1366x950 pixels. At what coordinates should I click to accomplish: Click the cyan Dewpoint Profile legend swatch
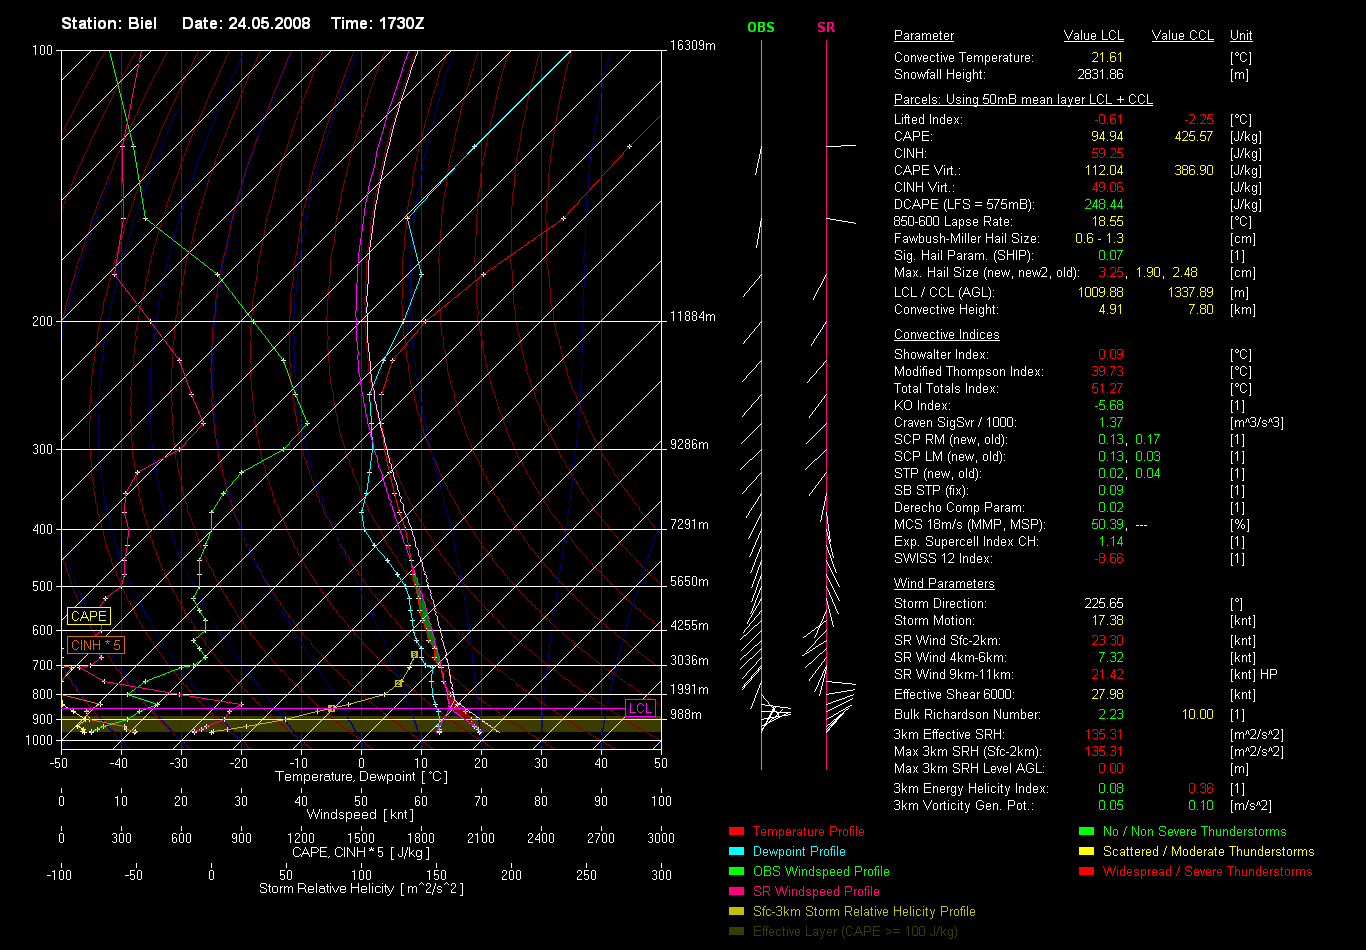tap(736, 851)
